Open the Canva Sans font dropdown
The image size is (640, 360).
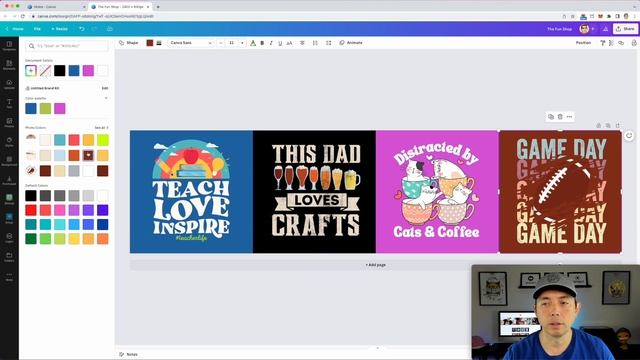coord(191,43)
